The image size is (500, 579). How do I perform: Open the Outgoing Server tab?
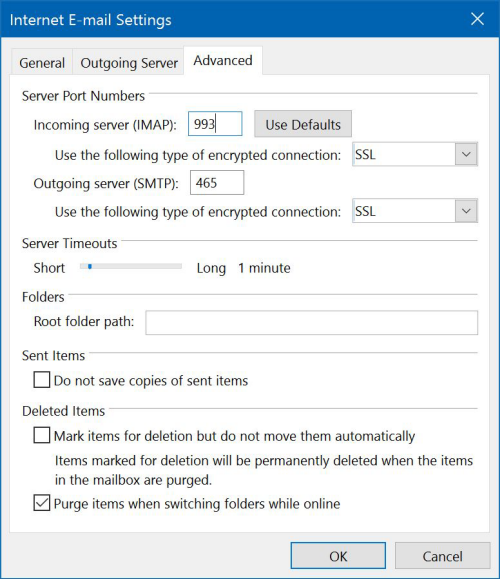(x=129, y=62)
